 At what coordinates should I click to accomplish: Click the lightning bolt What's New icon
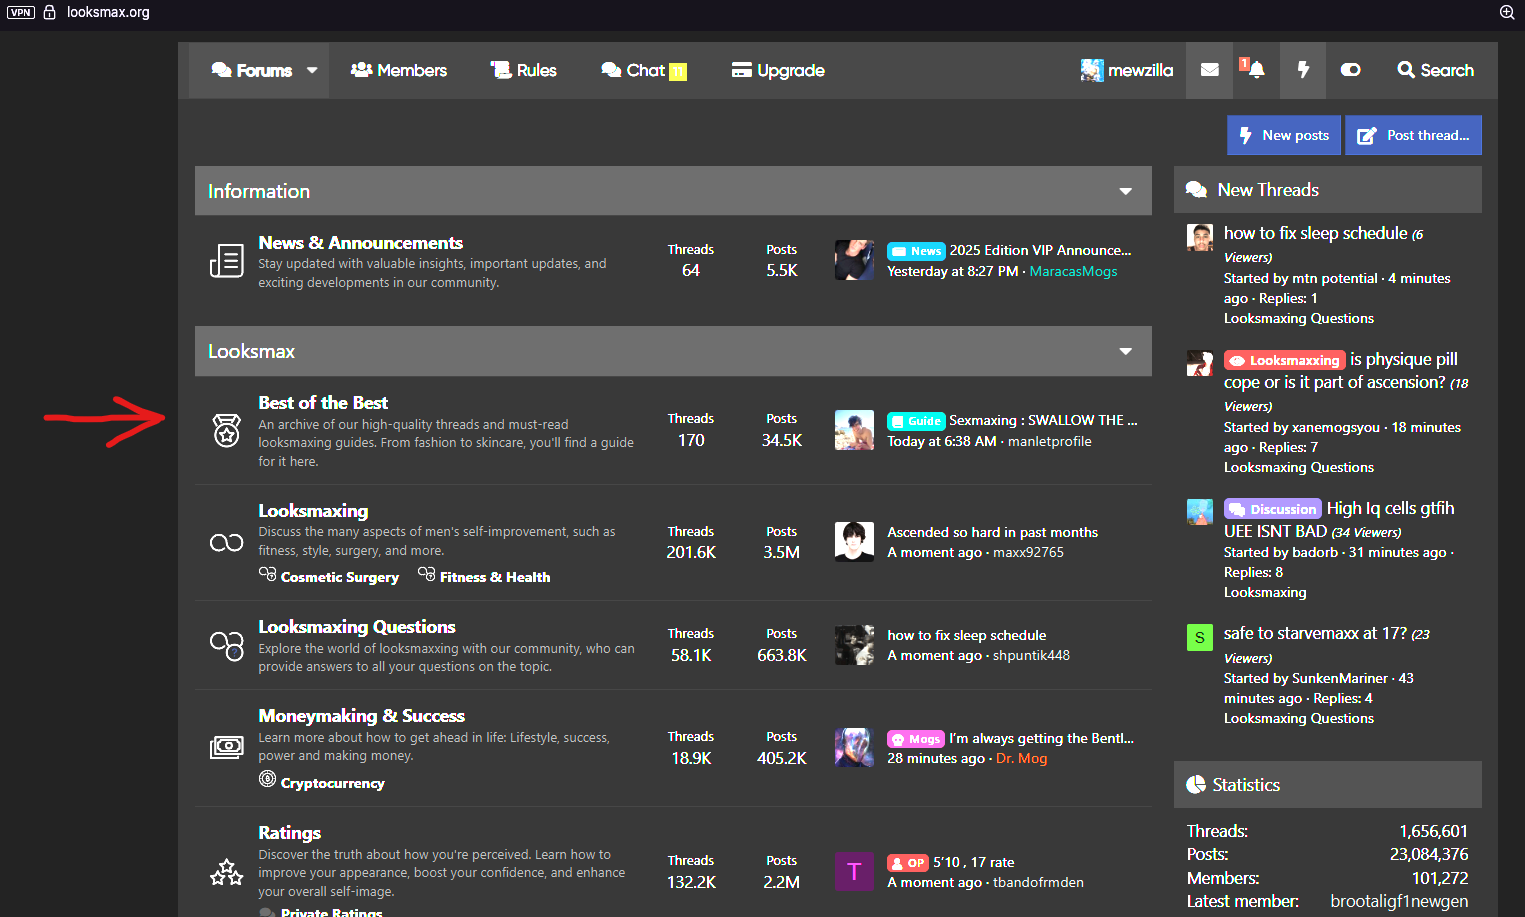(1302, 70)
